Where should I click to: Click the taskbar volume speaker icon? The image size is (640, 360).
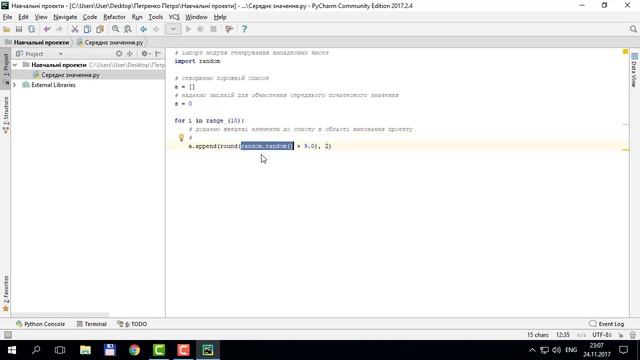(556, 350)
